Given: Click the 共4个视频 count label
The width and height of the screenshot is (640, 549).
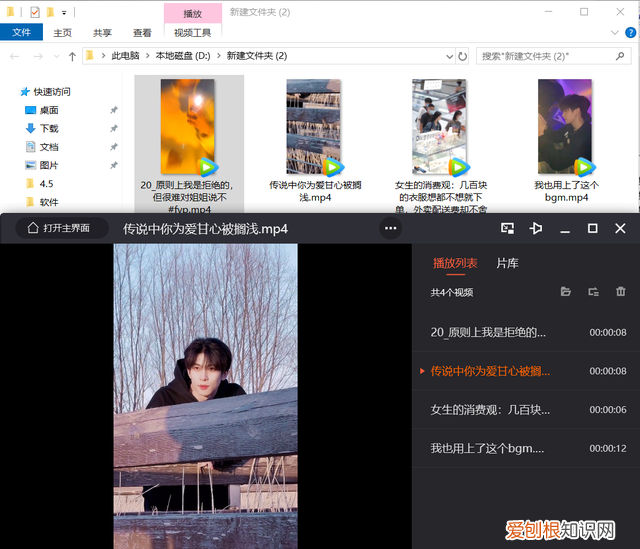Looking at the screenshot, I should click(452, 292).
